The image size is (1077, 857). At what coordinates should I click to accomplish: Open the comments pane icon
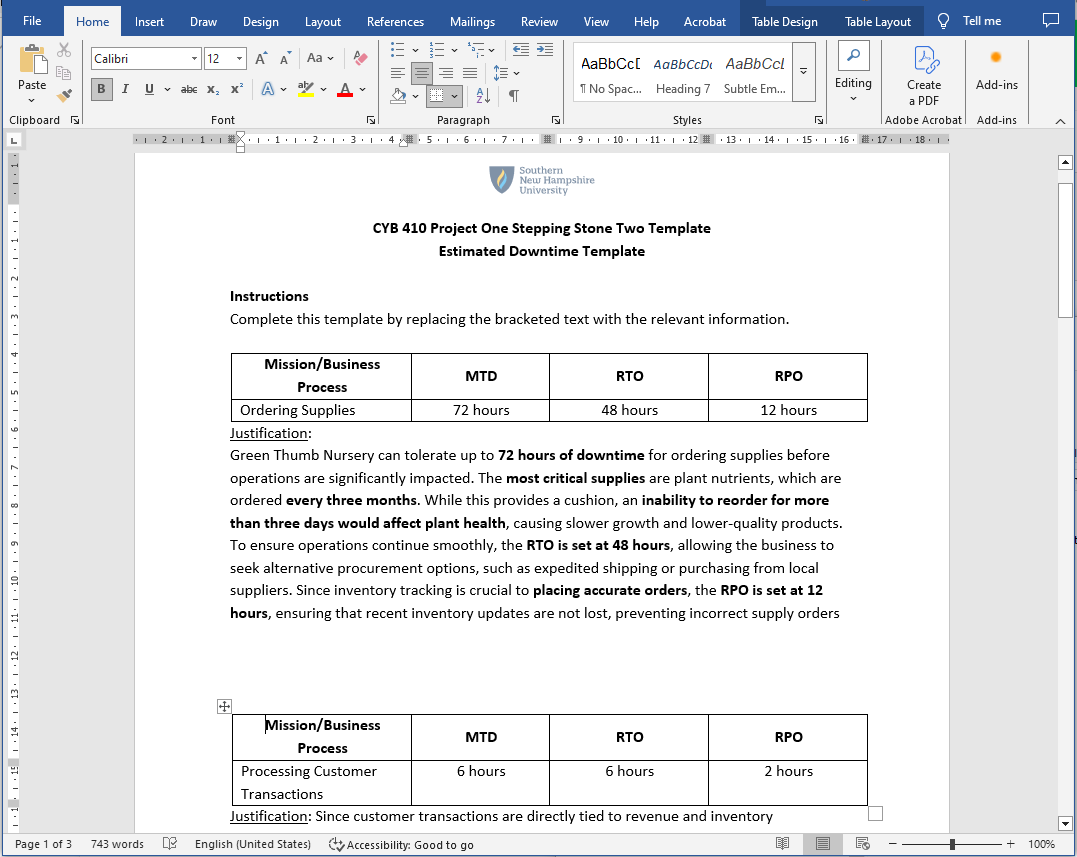coord(1050,21)
